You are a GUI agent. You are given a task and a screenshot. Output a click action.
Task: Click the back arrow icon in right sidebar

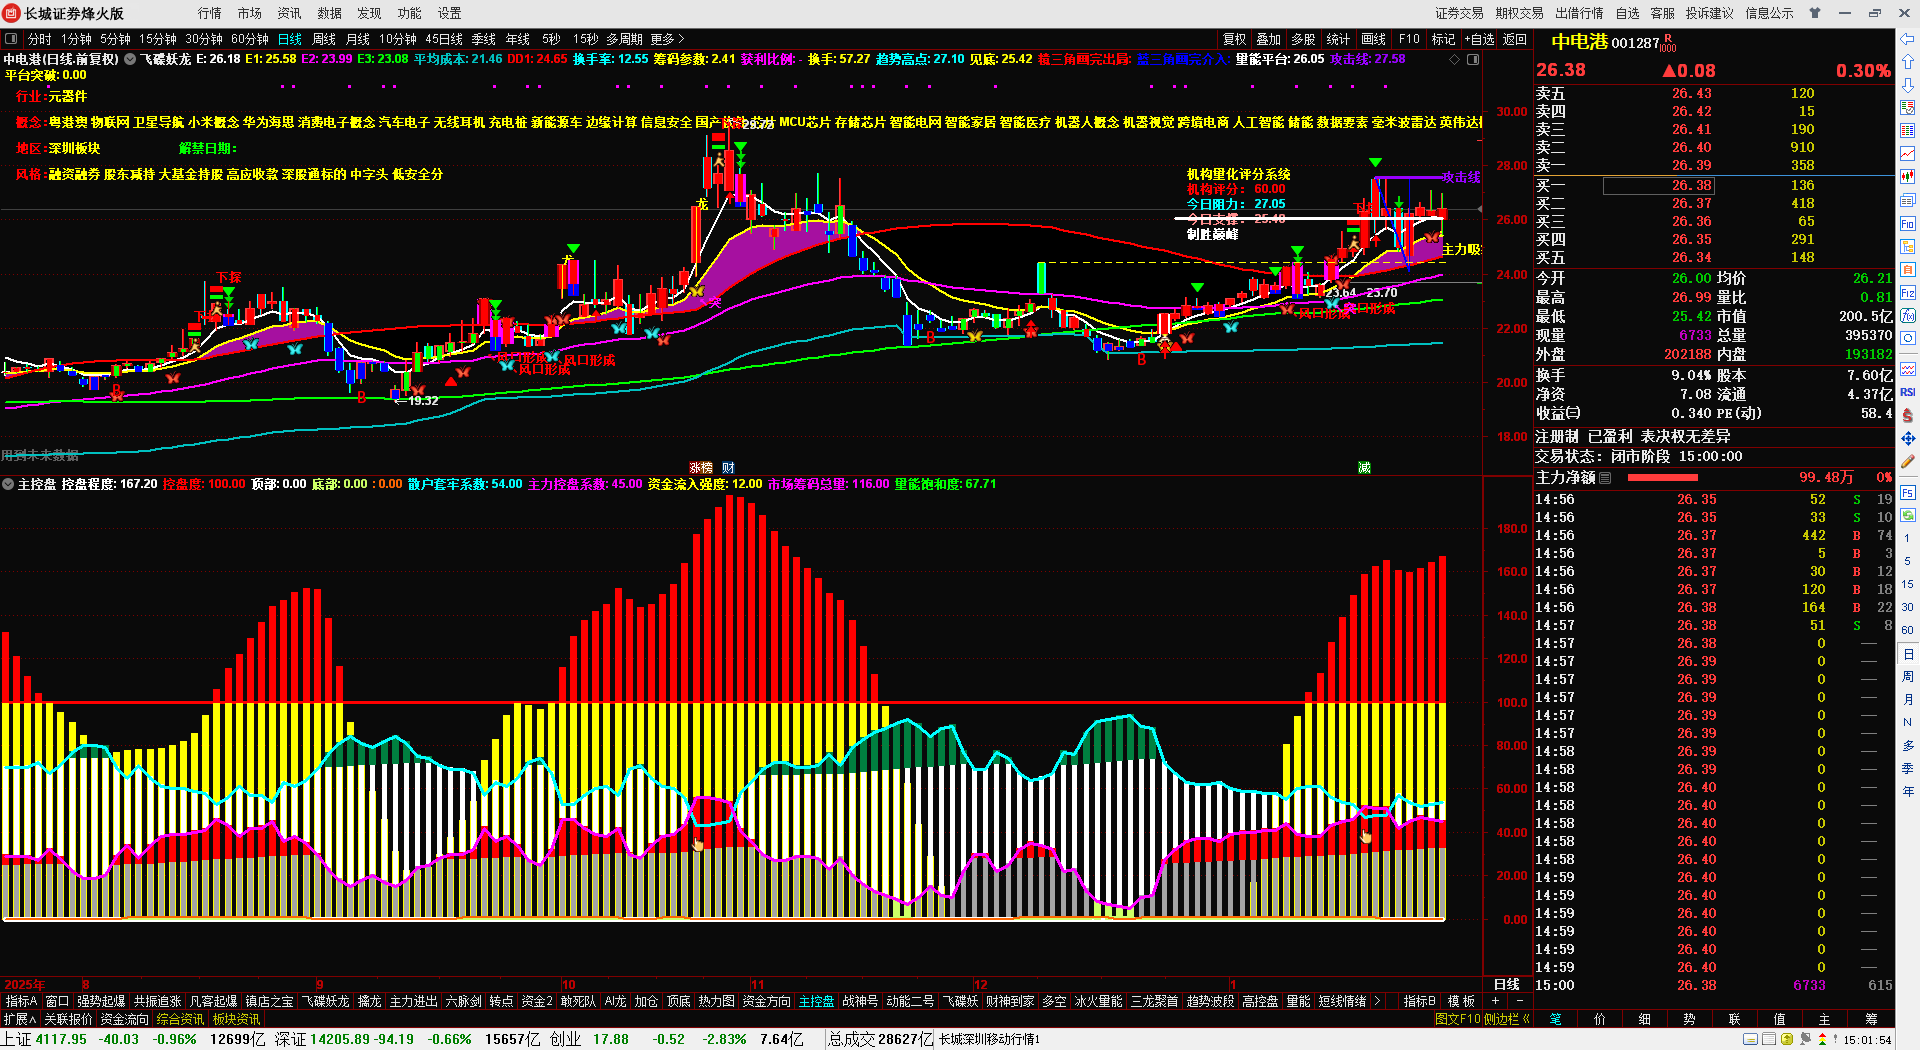(x=1908, y=39)
